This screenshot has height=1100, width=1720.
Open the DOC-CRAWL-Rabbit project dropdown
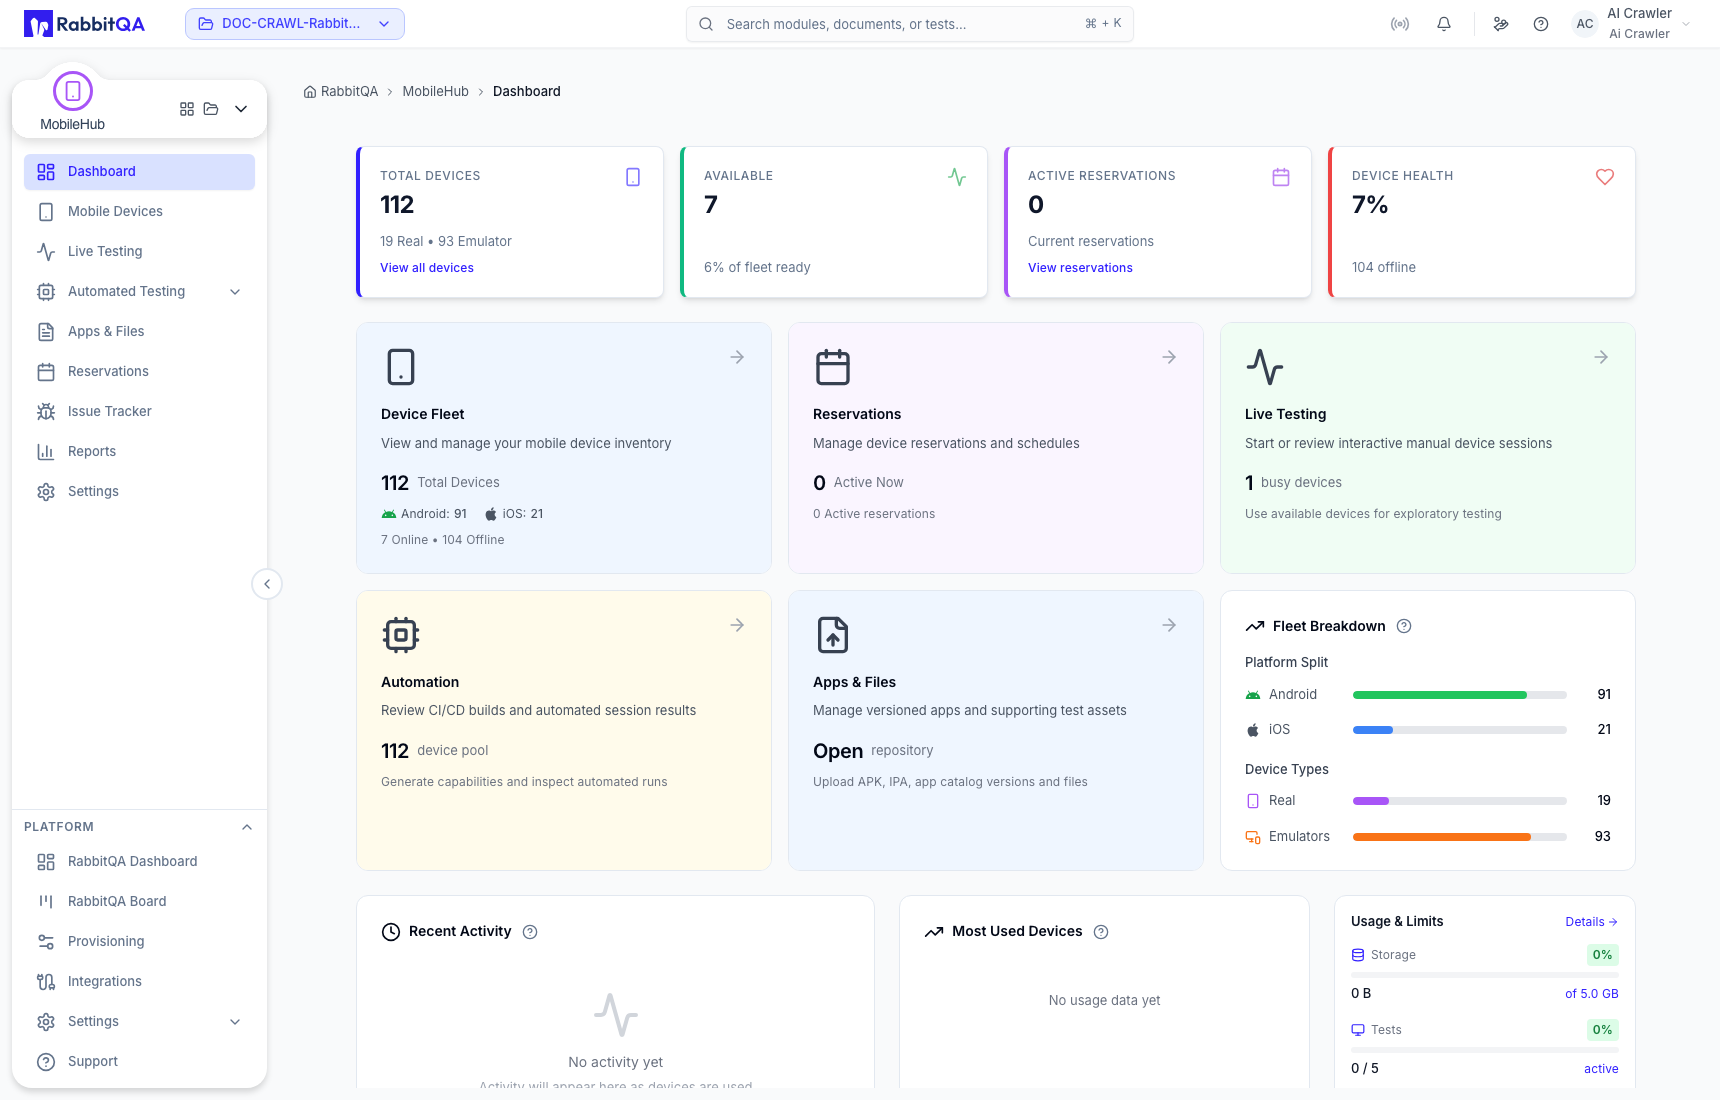coord(295,24)
